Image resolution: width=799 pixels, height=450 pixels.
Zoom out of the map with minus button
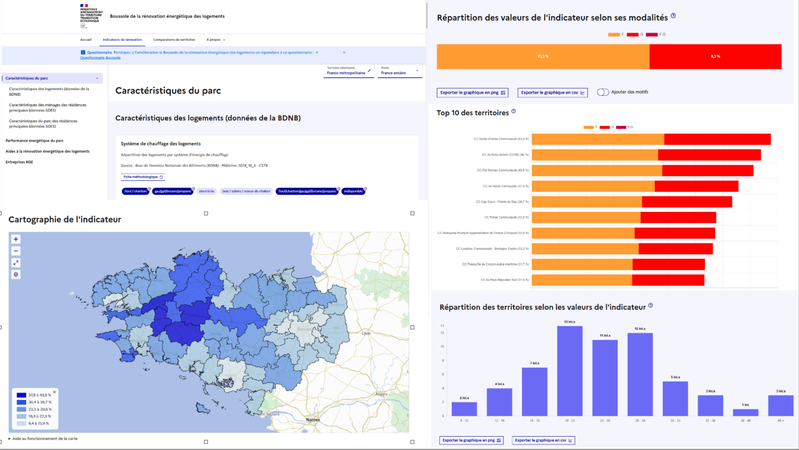[16, 251]
